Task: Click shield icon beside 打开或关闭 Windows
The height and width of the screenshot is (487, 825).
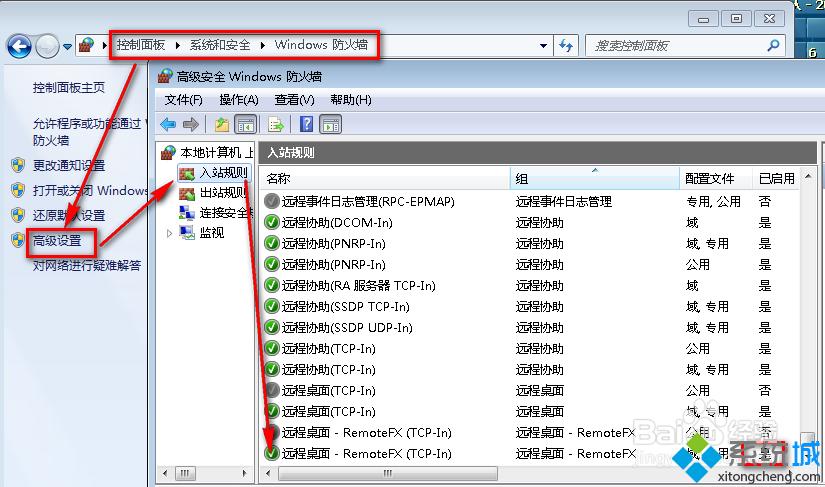Action: [18, 190]
